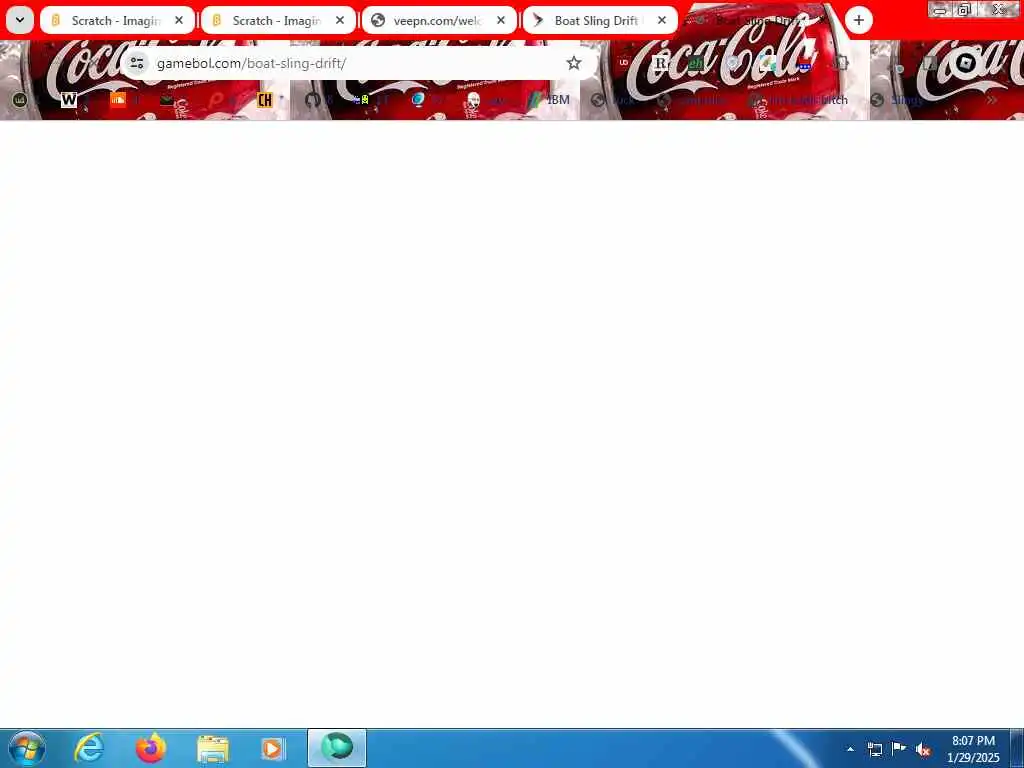This screenshot has width=1024, height=768.
Task: Click the blue three-dots extension icon
Action: tap(804, 65)
